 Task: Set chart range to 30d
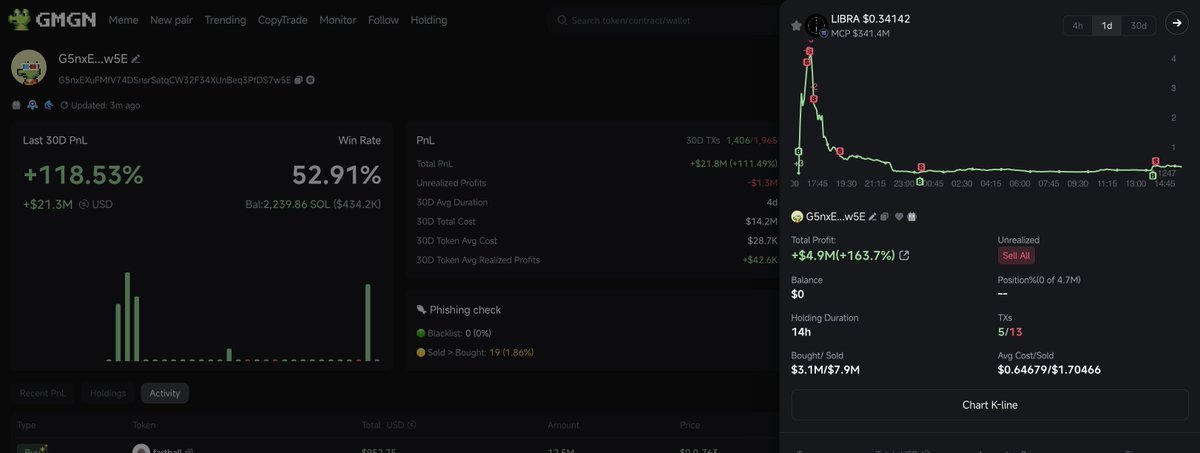click(x=1138, y=26)
